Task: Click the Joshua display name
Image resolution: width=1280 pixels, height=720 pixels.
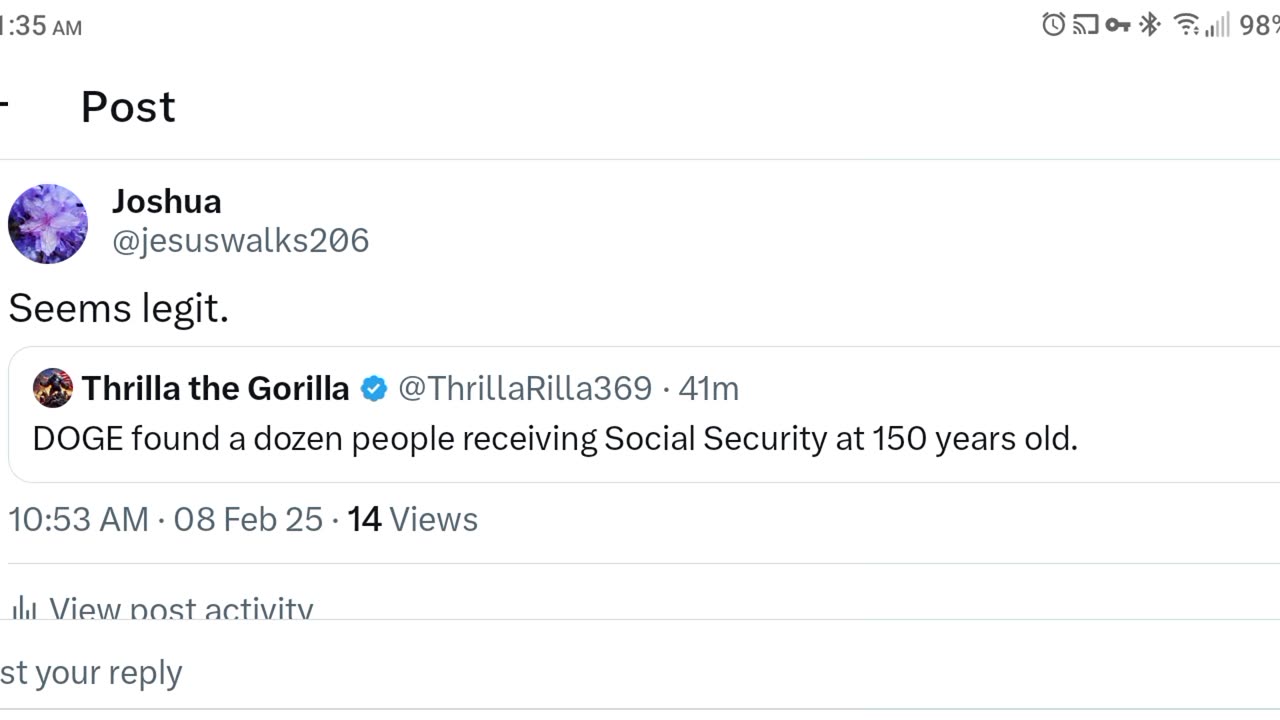Action: pos(166,201)
